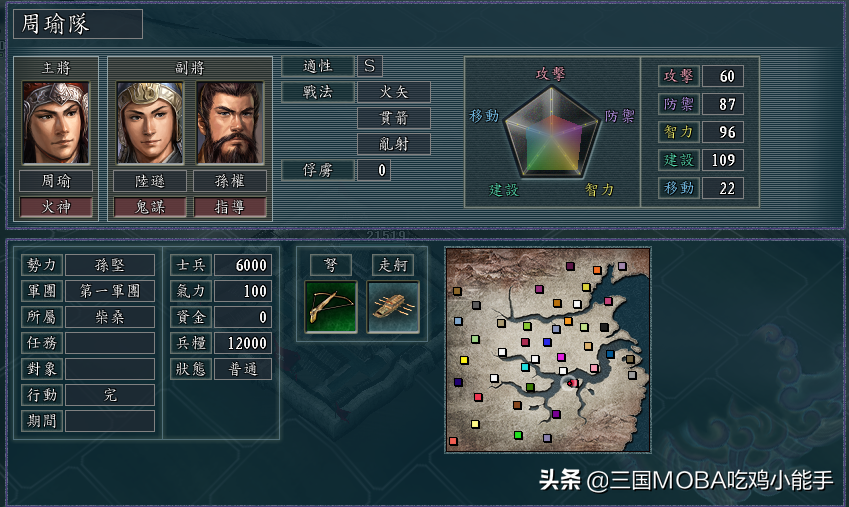Image resolution: width=849 pixels, height=507 pixels.
Task: Click the 周瑜 name plate
Action: coord(56,181)
